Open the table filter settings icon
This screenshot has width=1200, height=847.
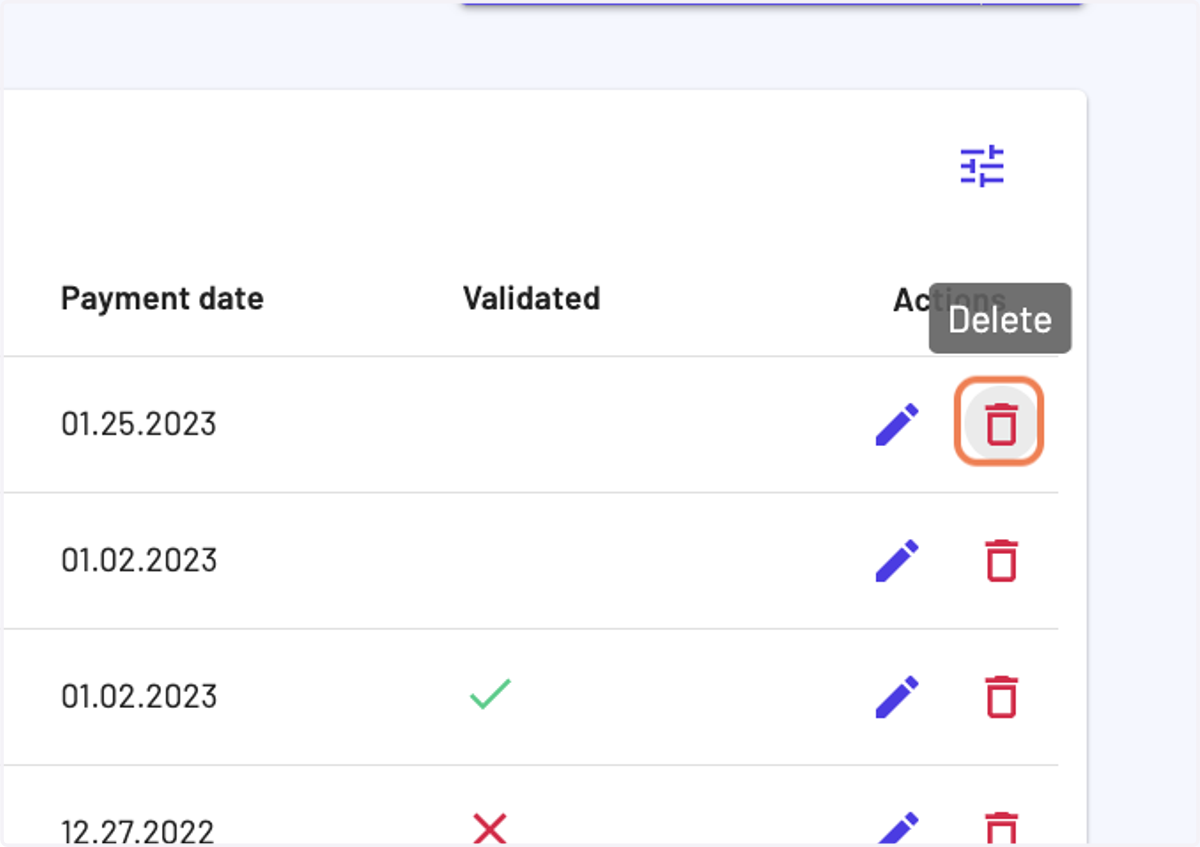tap(982, 166)
